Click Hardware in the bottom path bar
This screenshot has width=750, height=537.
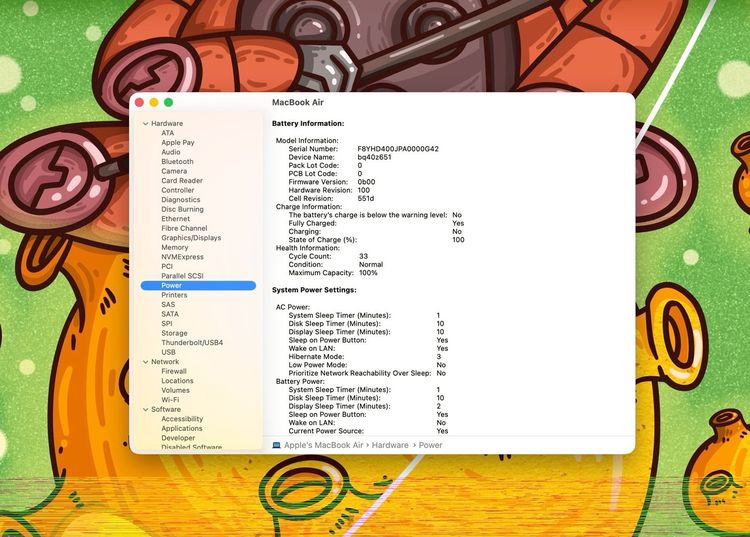pyautogui.click(x=390, y=445)
